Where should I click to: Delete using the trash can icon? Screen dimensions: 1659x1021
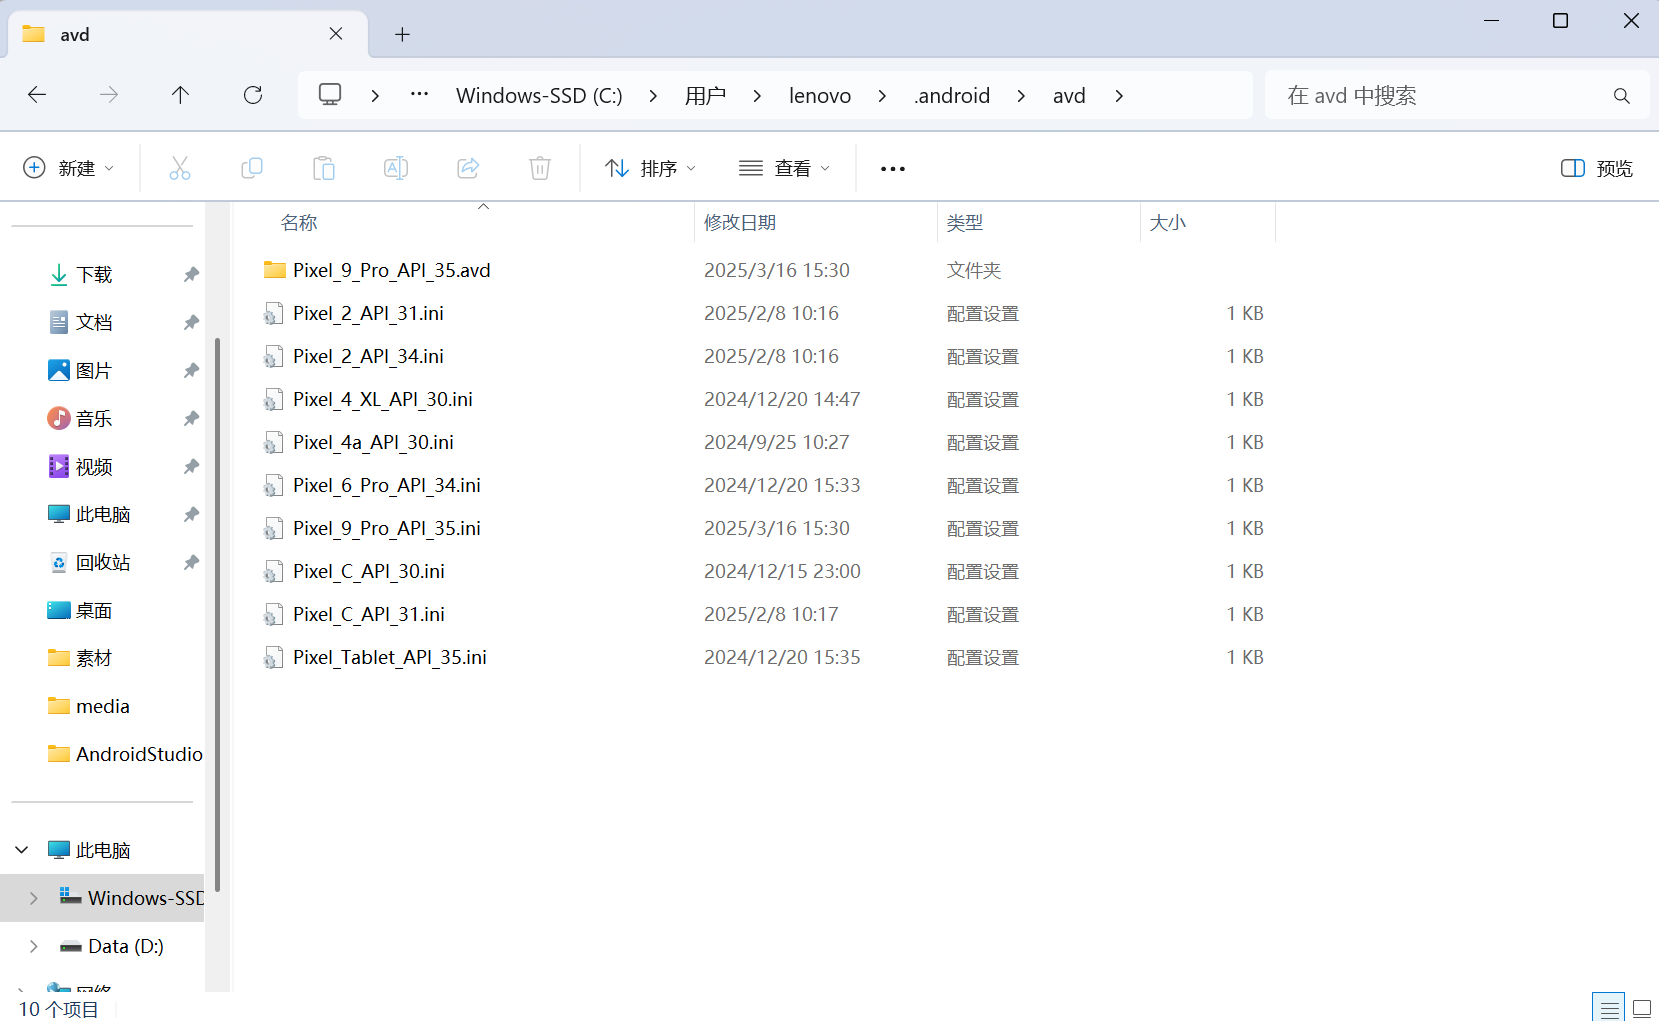point(540,168)
